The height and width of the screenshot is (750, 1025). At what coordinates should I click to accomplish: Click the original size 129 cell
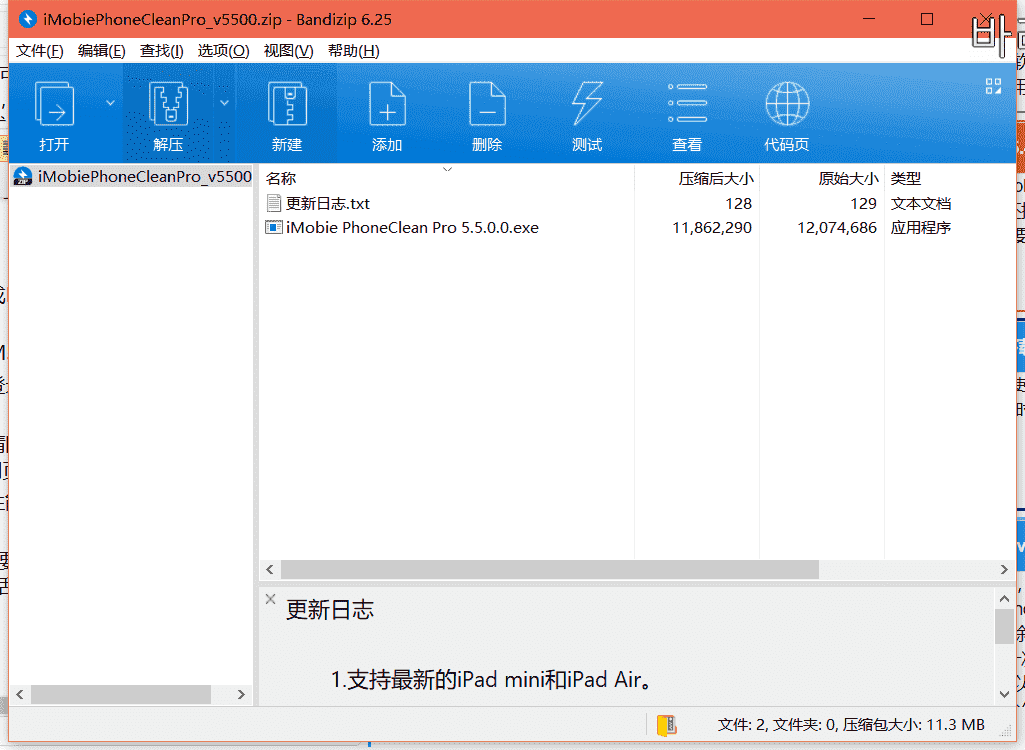point(864,204)
